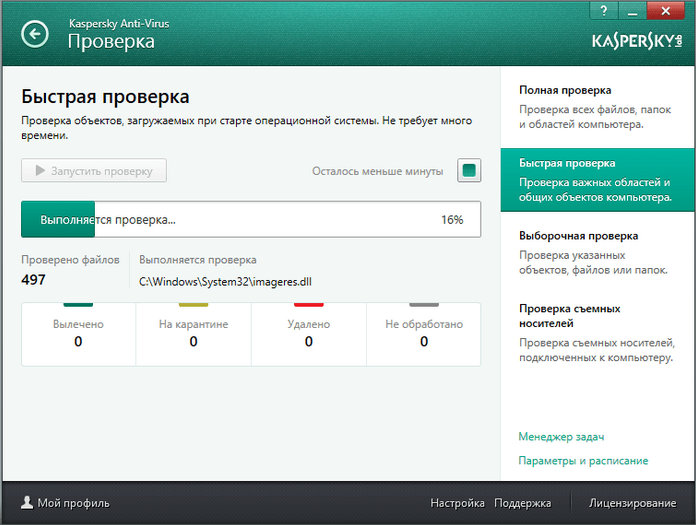Click the Удалено counter tile
This screenshot has height=525, width=696.
point(309,334)
